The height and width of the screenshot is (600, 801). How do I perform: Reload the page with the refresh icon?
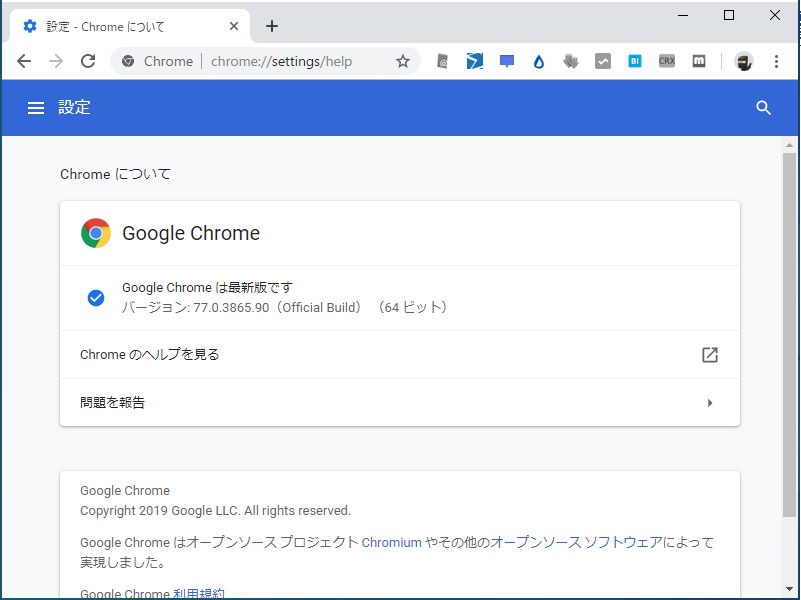pos(88,61)
